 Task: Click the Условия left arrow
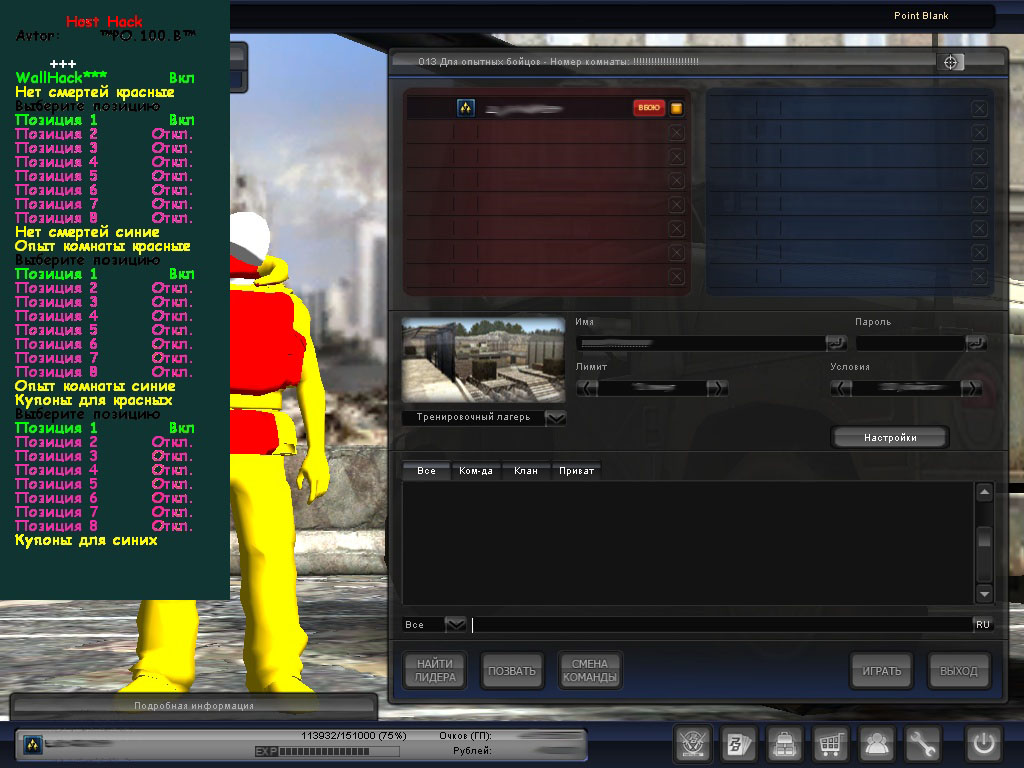840,389
